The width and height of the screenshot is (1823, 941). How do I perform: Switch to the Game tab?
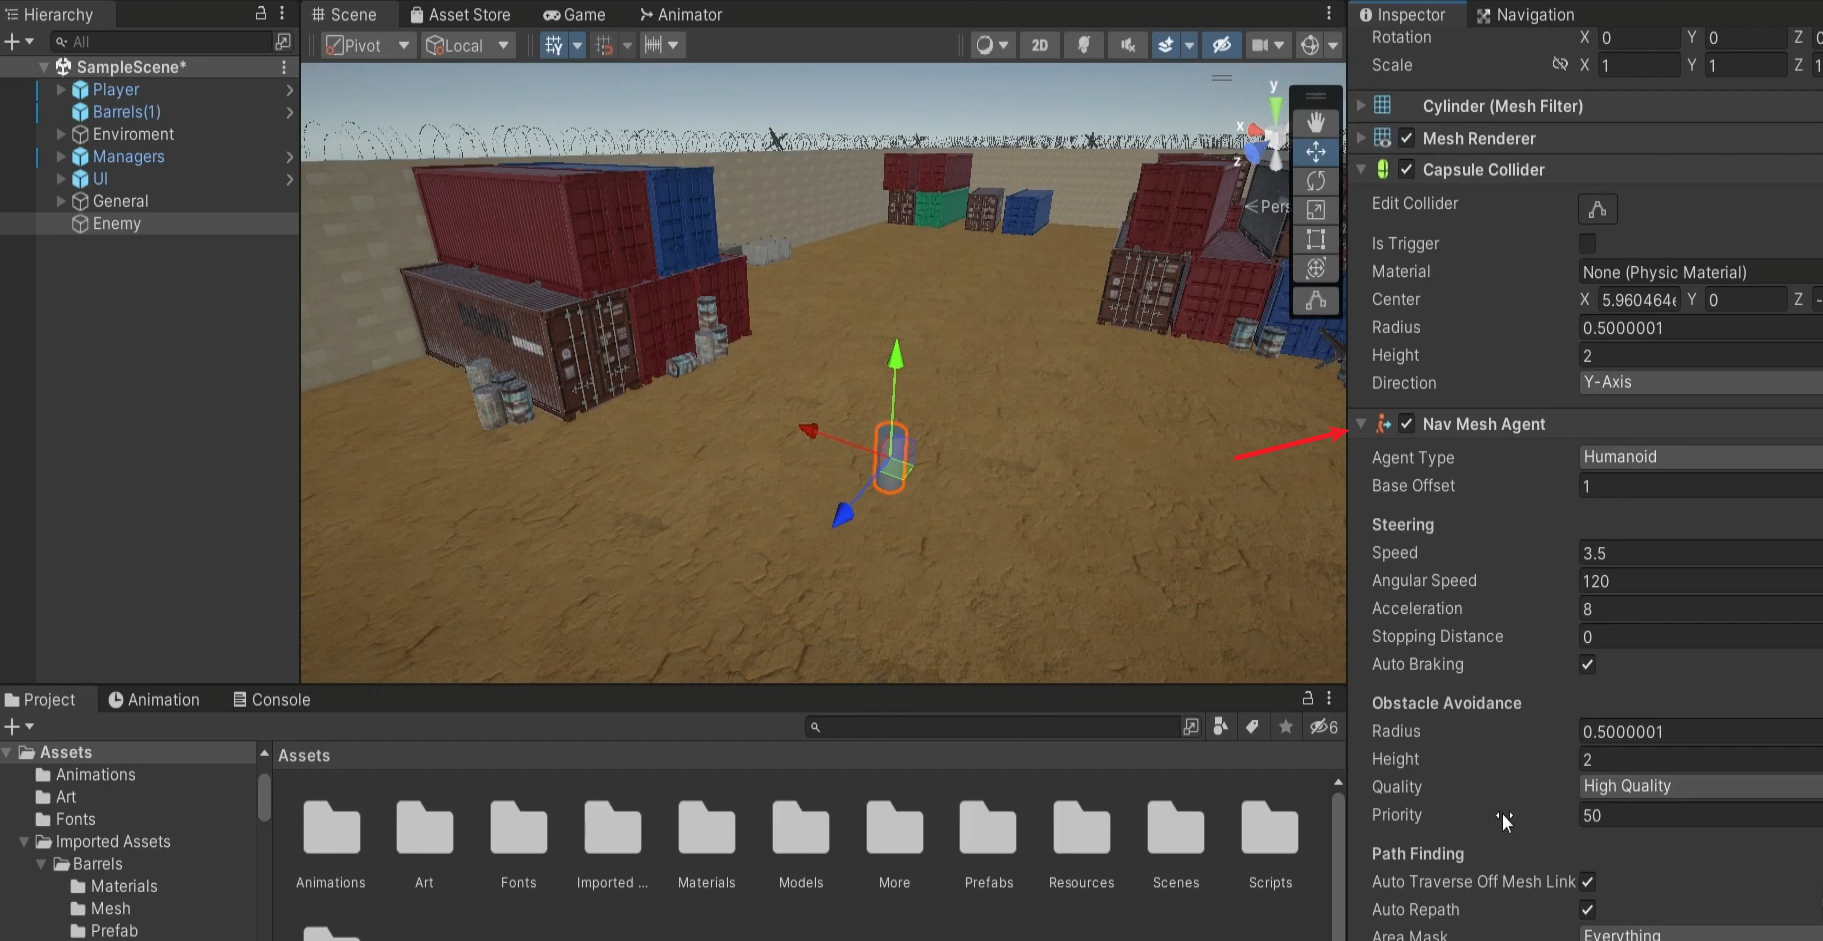[x=574, y=14]
